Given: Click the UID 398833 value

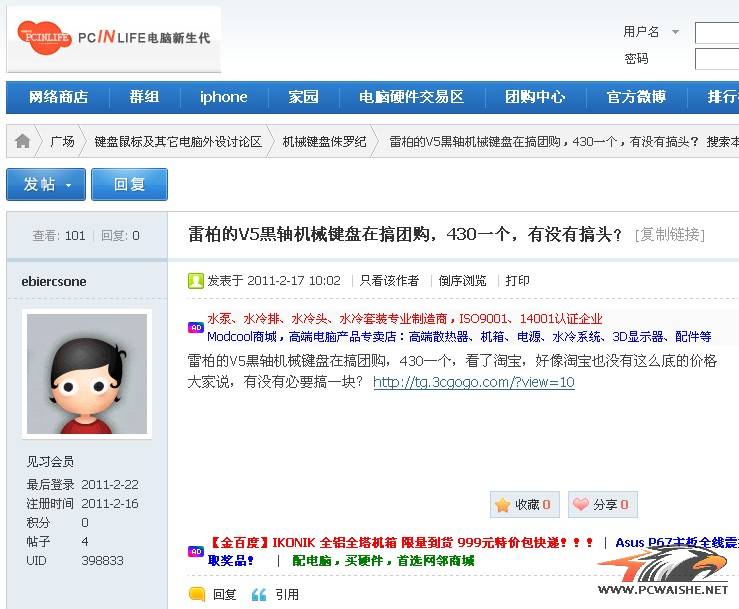Looking at the screenshot, I should (x=102, y=561).
